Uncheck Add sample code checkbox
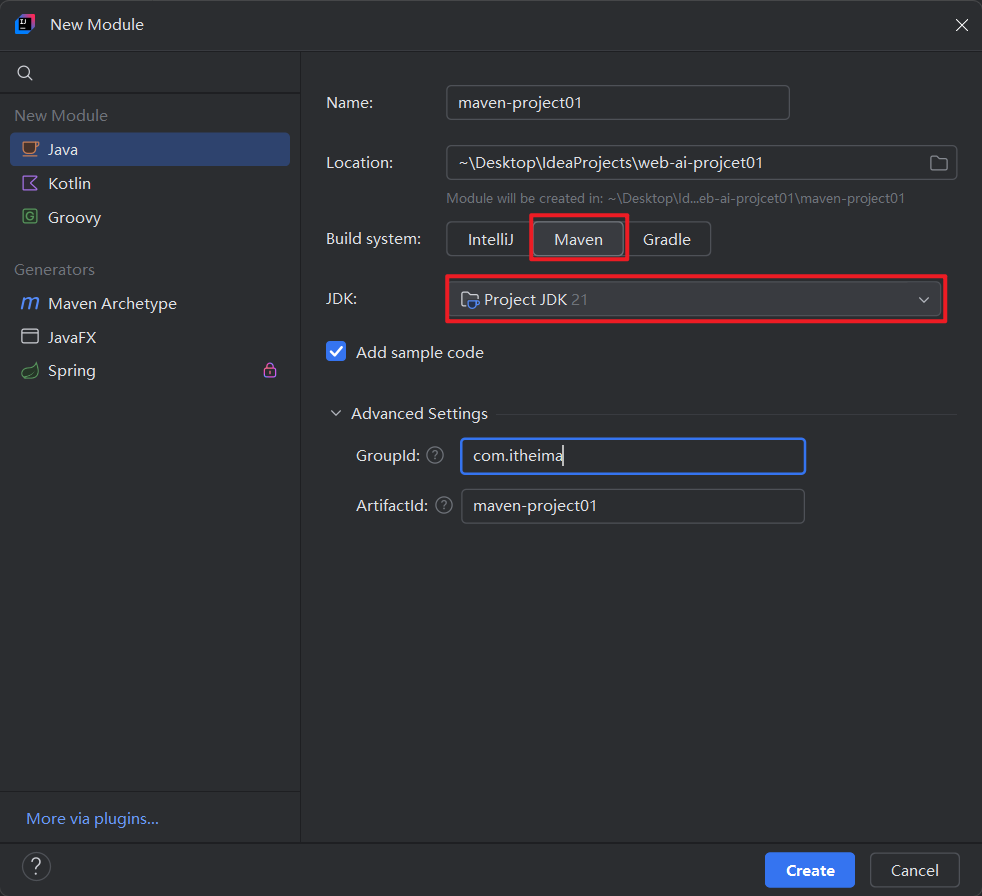The height and width of the screenshot is (896, 982). 336,352
